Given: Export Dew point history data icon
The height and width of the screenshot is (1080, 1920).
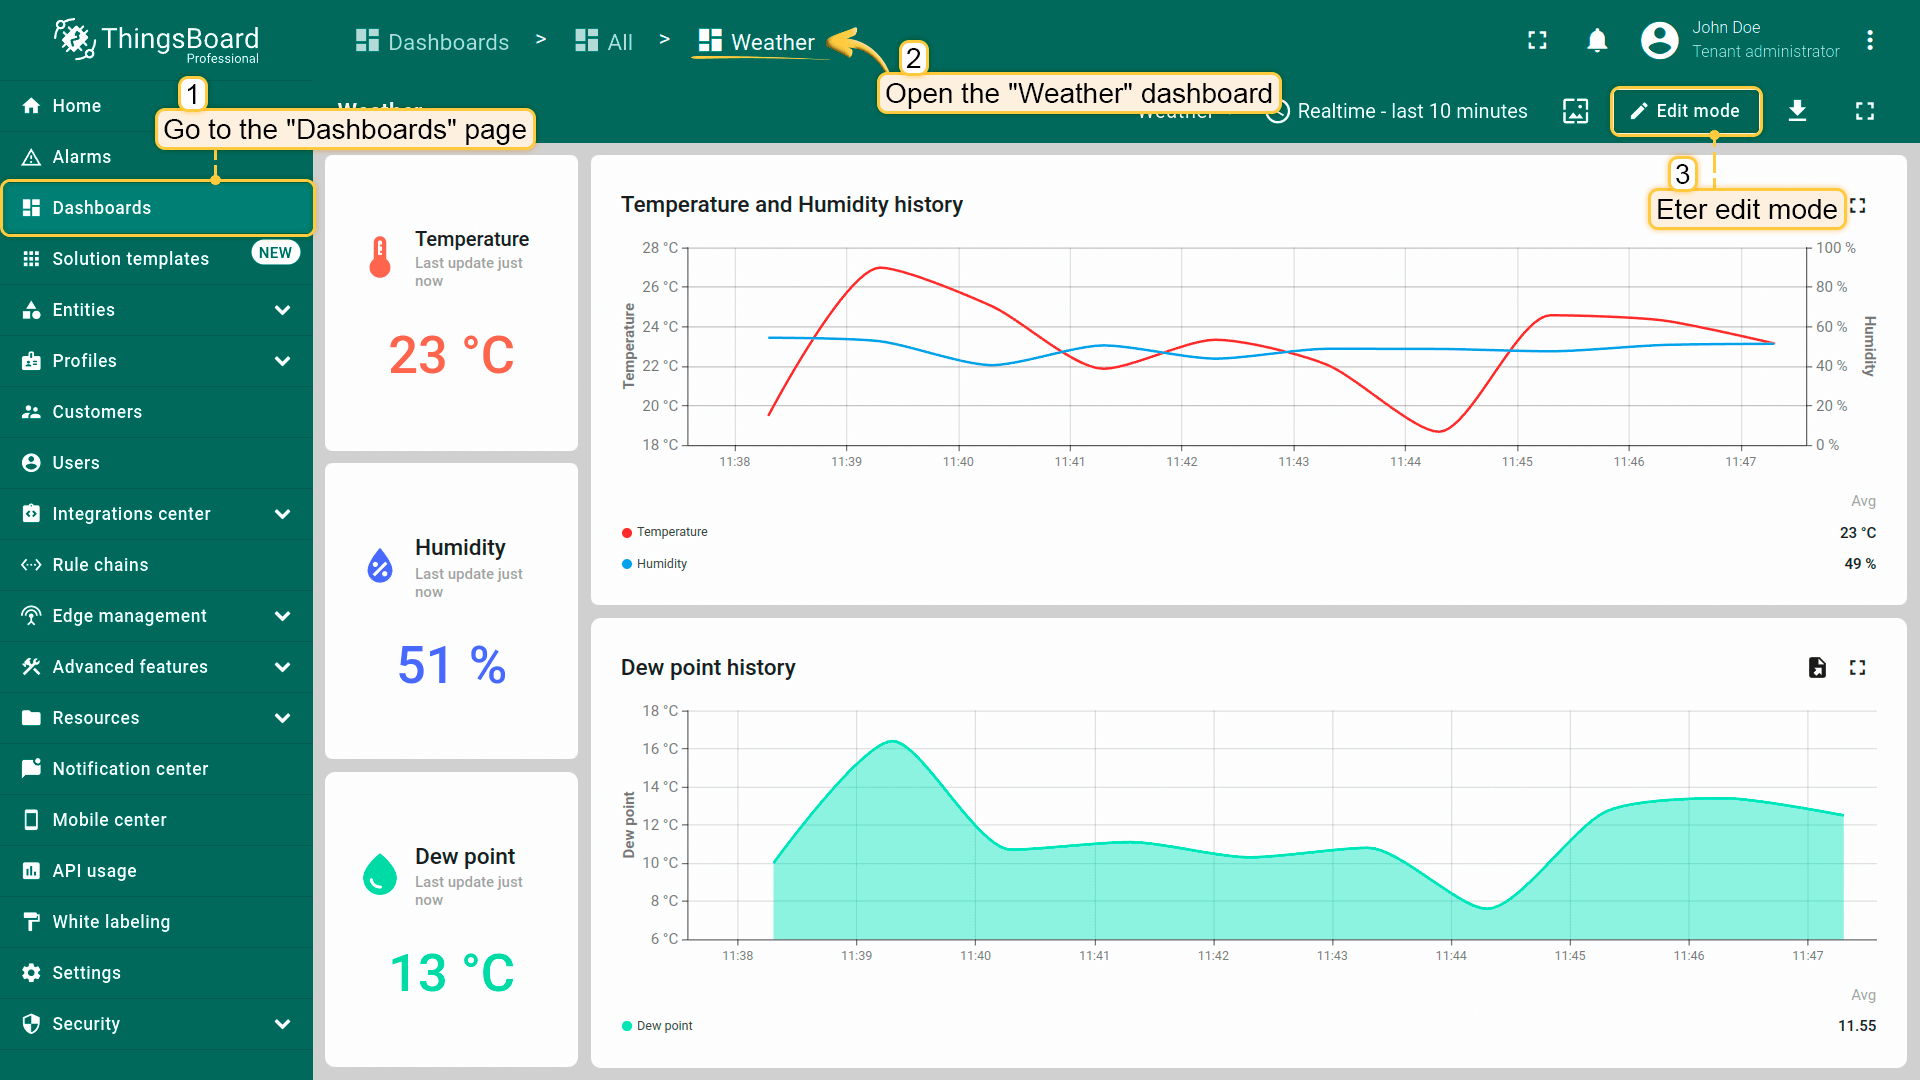Looking at the screenshot, I should (1817, 668).
